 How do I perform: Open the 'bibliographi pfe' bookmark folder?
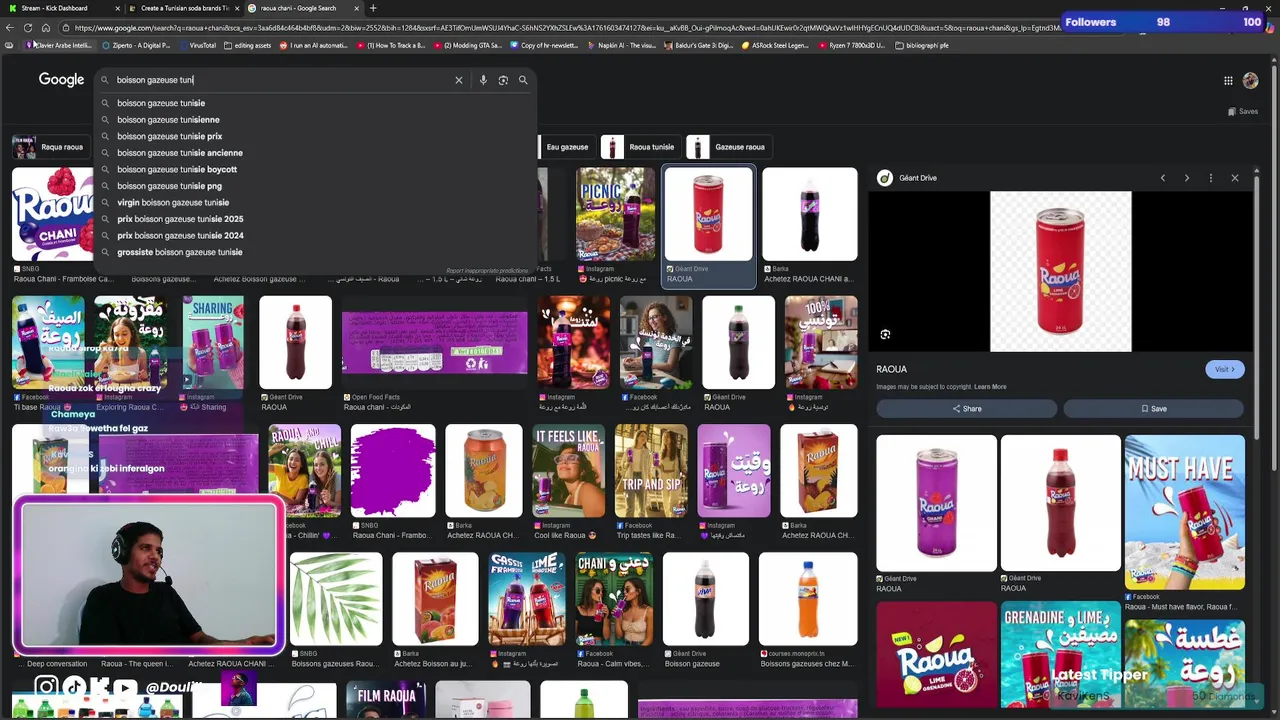(921, 45)
